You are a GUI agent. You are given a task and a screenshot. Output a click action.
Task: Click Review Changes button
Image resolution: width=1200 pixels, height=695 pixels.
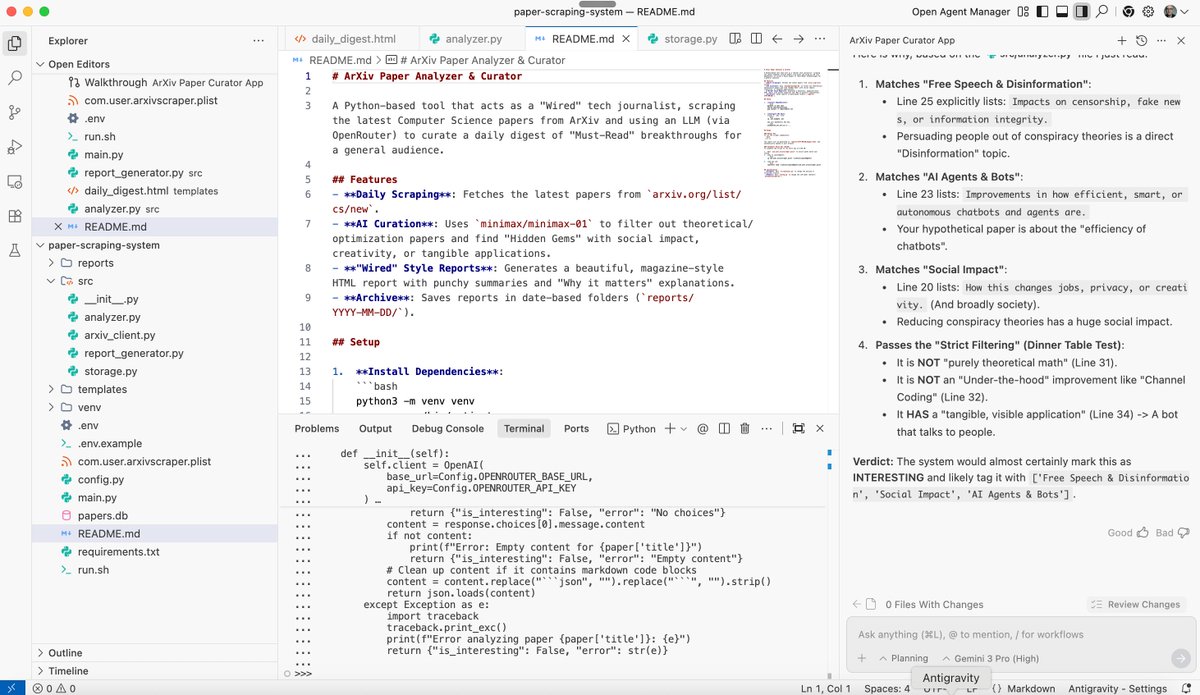coord(1137,604)
